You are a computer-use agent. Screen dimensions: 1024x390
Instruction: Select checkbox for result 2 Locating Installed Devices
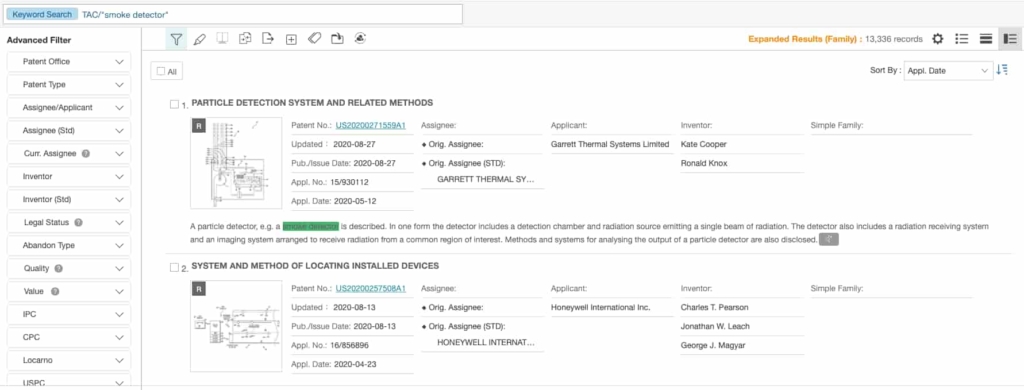point(174,267)
